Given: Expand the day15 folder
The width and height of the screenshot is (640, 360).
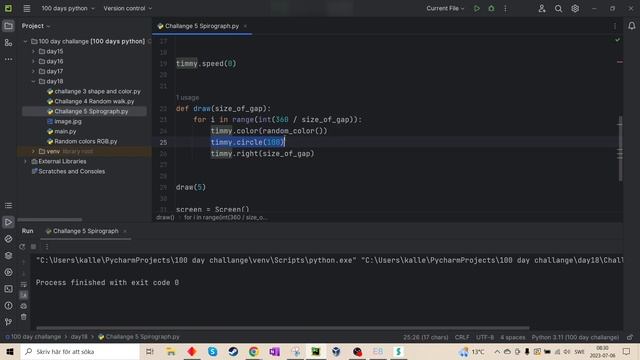Looking at the screenshot, I should [33, 51].
